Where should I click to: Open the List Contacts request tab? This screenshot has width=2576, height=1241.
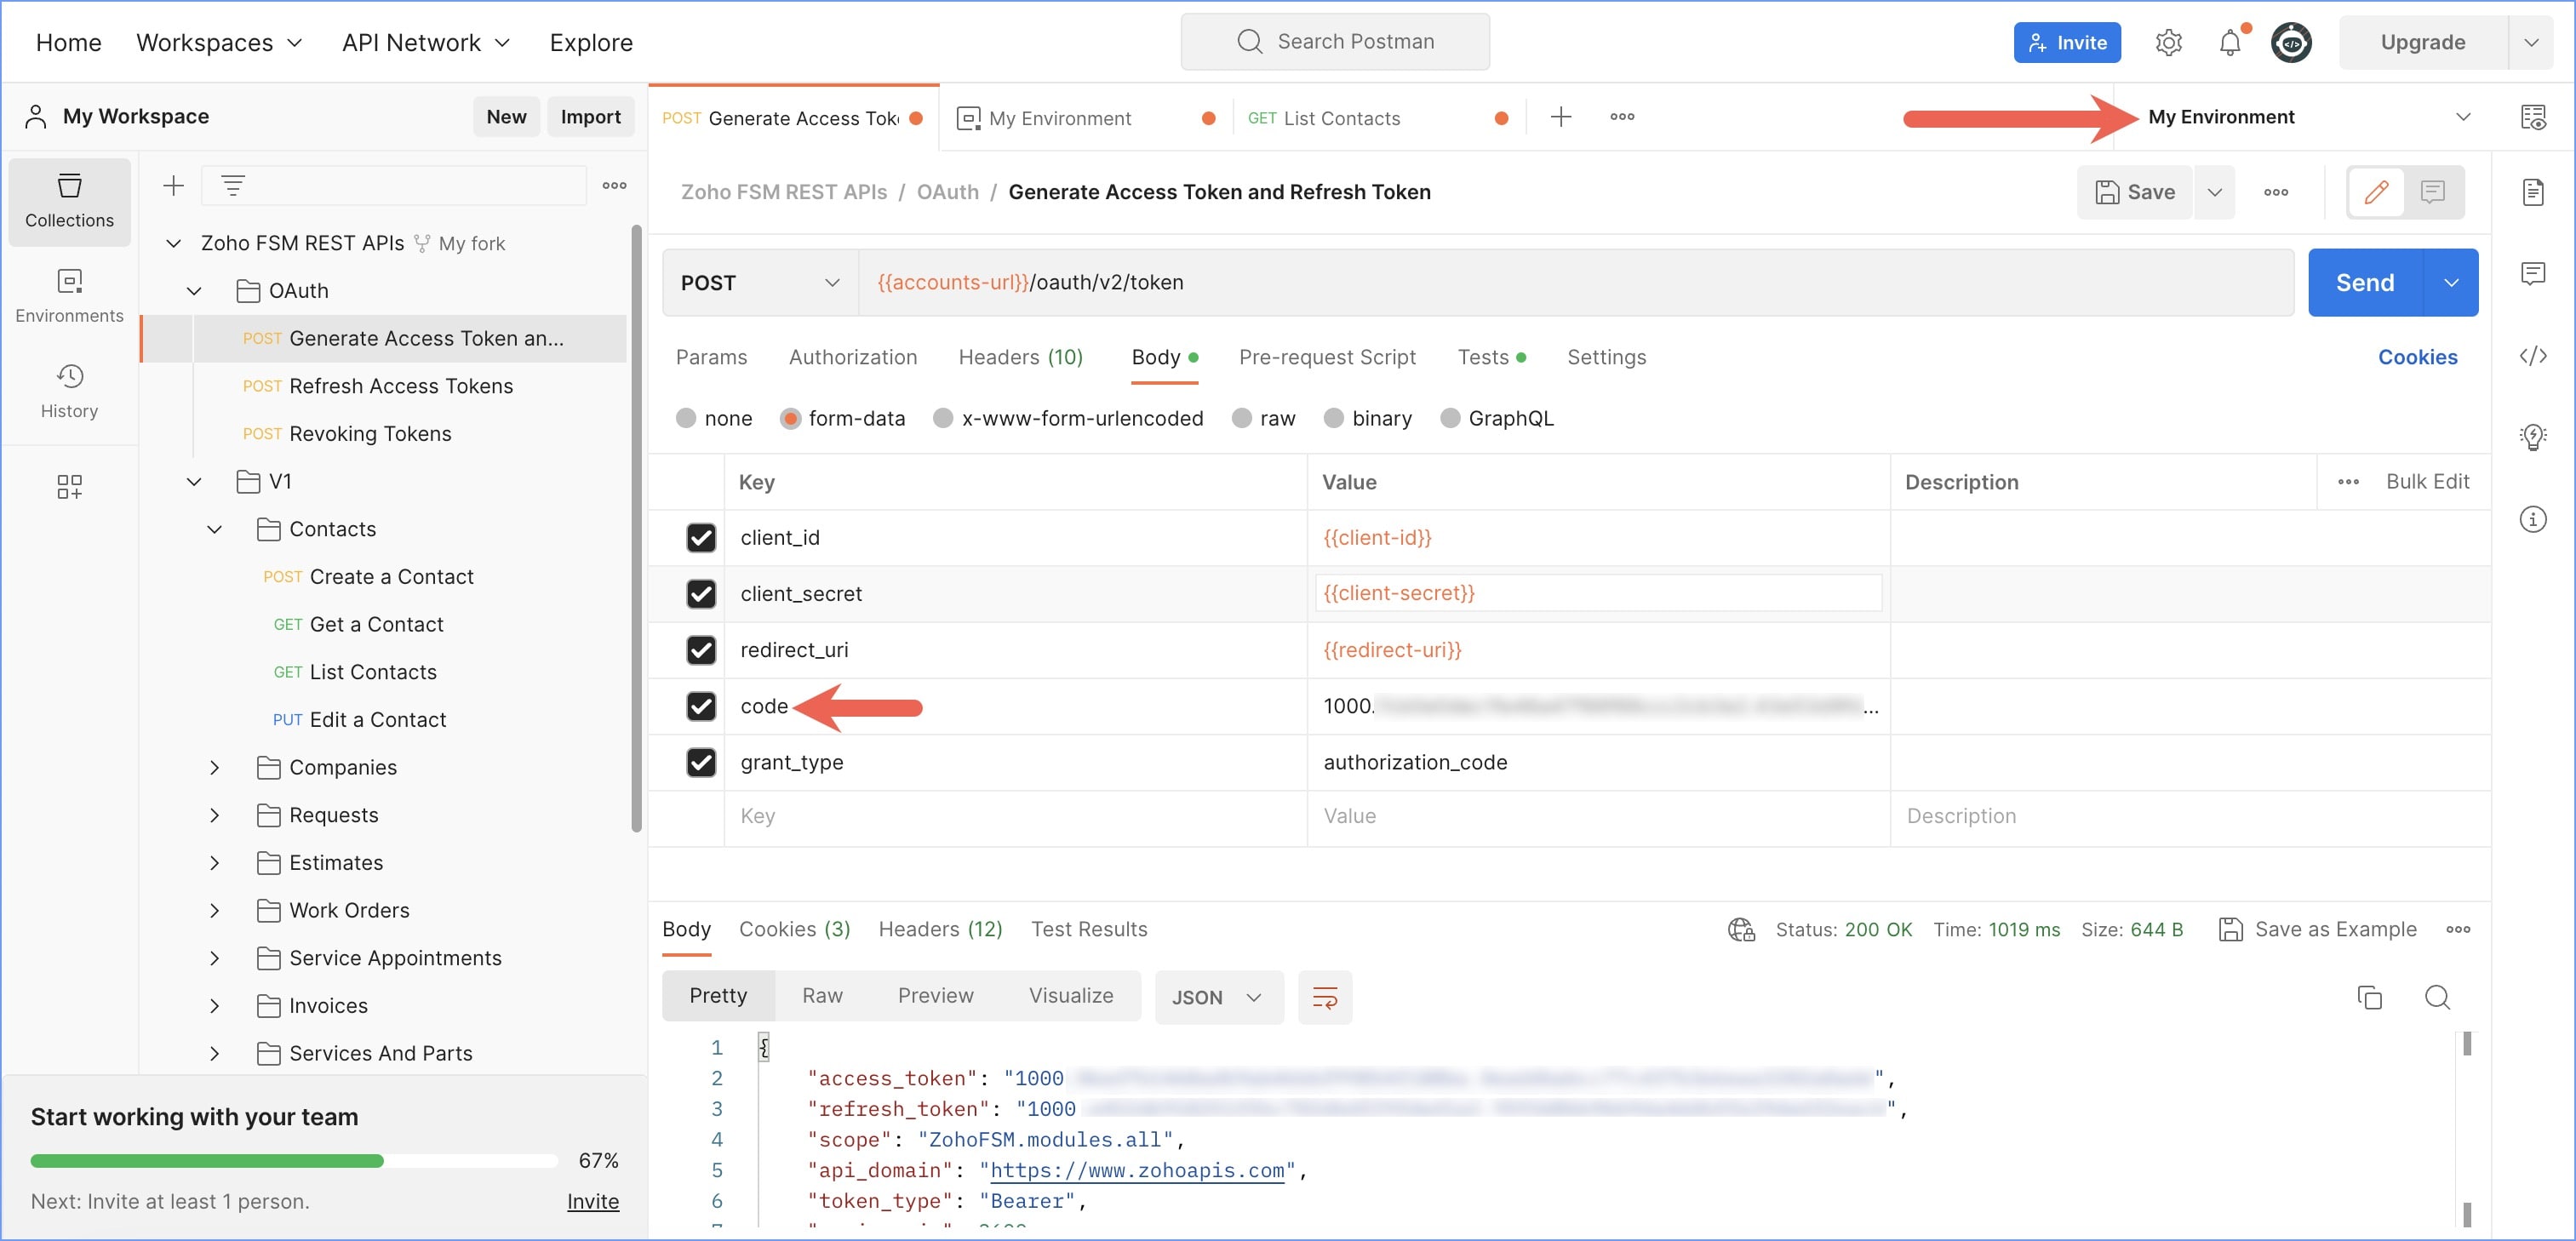[x=1340, y=118]
